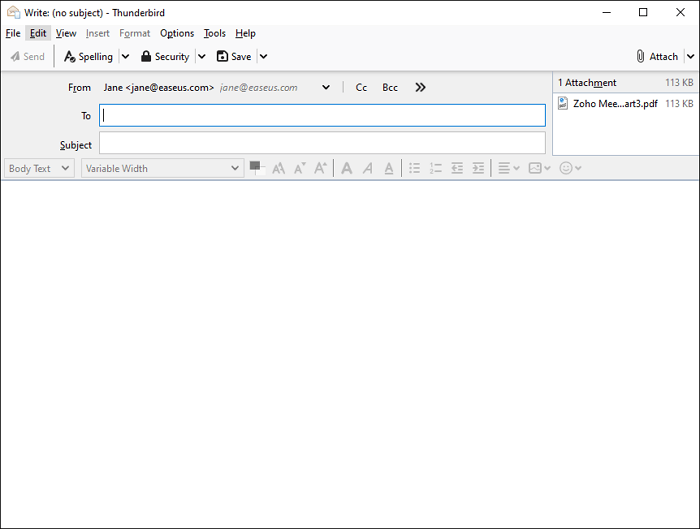
Task: Minimize the compose window
Action: click(606, 12)
